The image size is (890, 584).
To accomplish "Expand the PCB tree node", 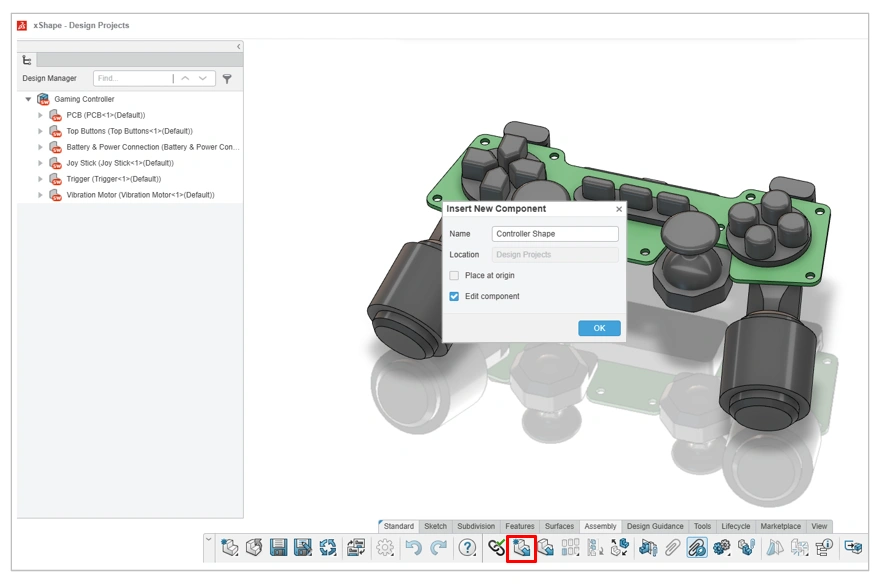I will pyautogui.click(x=40, y=115).
